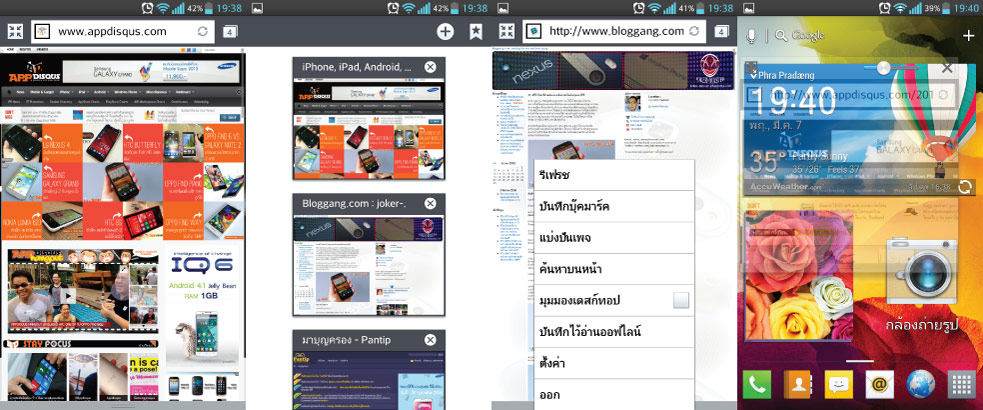The image size is (983, 410).
Task: Choose แบ่งปันเพจ from the browser menu
Action: (615, 238)
